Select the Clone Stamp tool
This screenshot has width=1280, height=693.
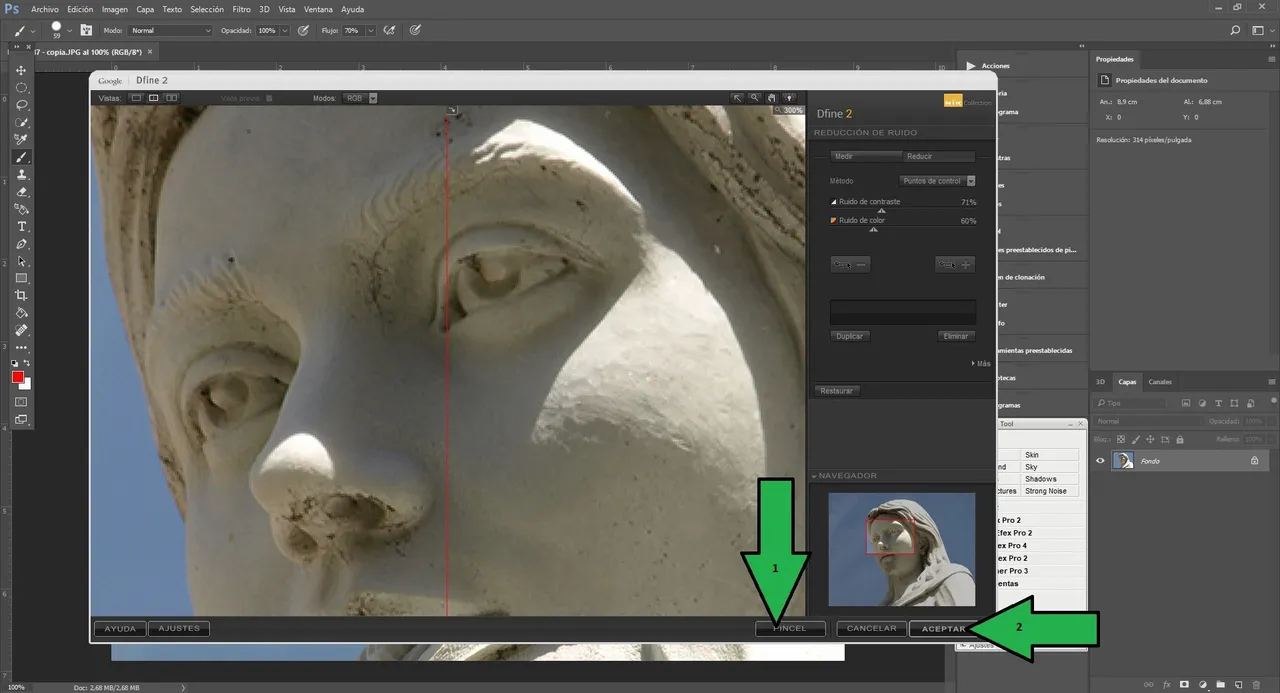[21, 174]
